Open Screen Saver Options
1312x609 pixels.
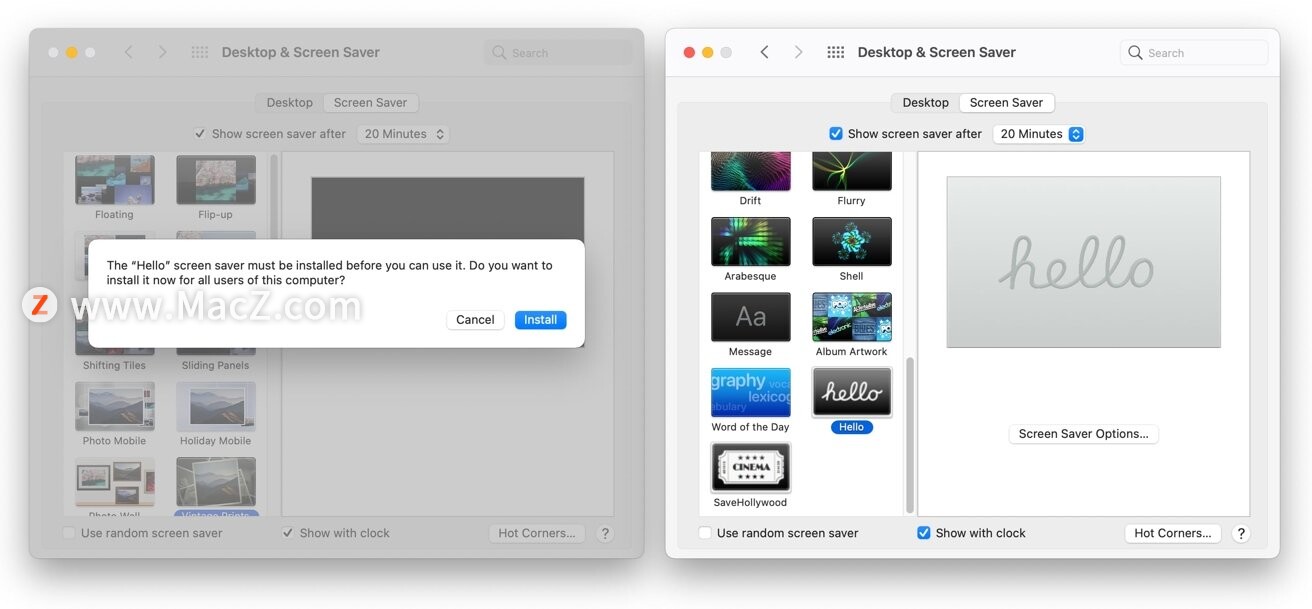(x=1083, y=434)
